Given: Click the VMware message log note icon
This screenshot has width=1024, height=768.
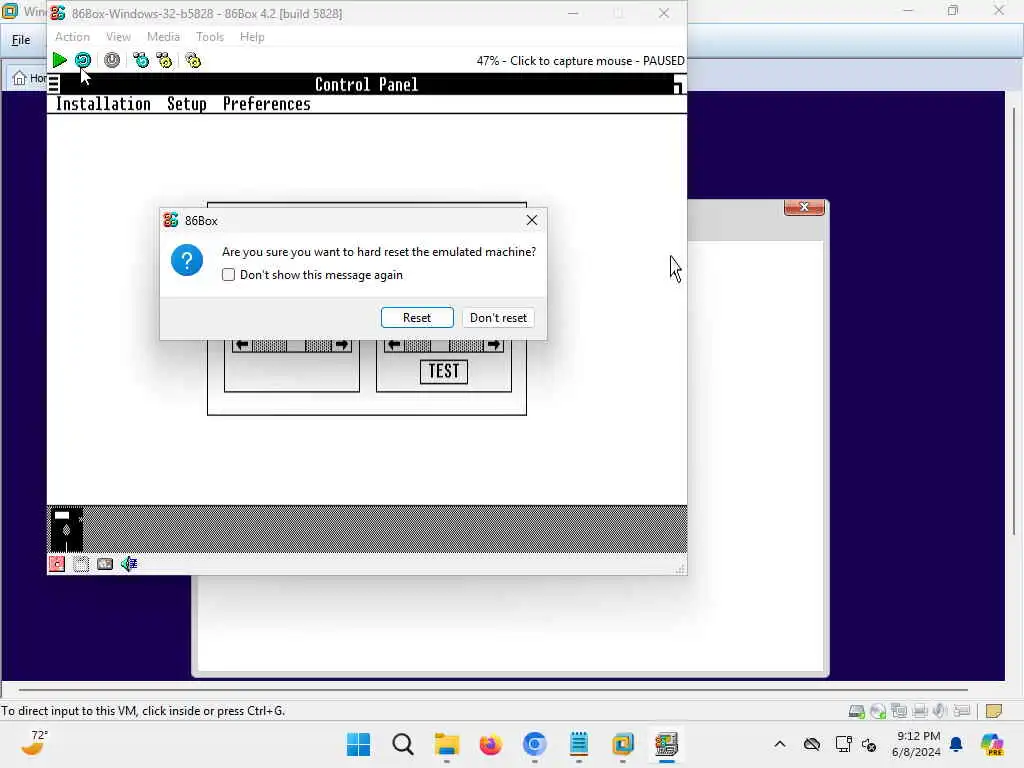Looking at the screenshot, I should point(993,711).
